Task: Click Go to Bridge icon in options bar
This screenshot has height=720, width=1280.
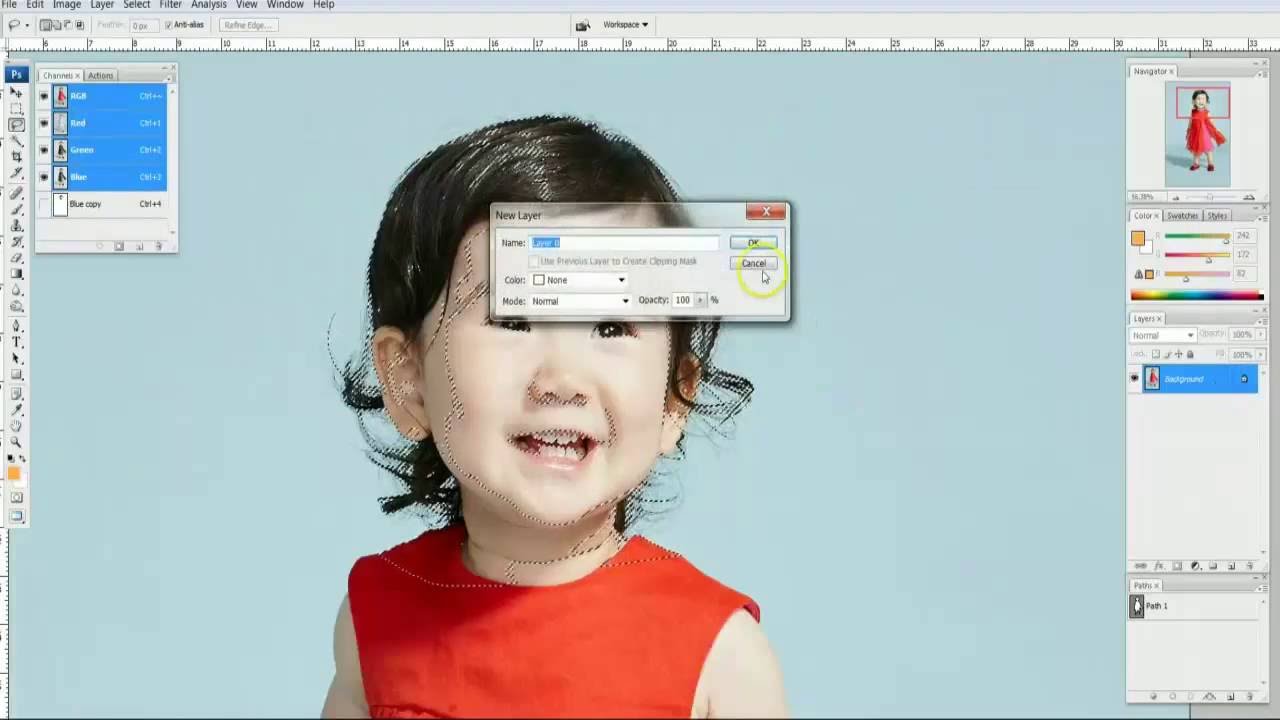Action: point(583,25)
